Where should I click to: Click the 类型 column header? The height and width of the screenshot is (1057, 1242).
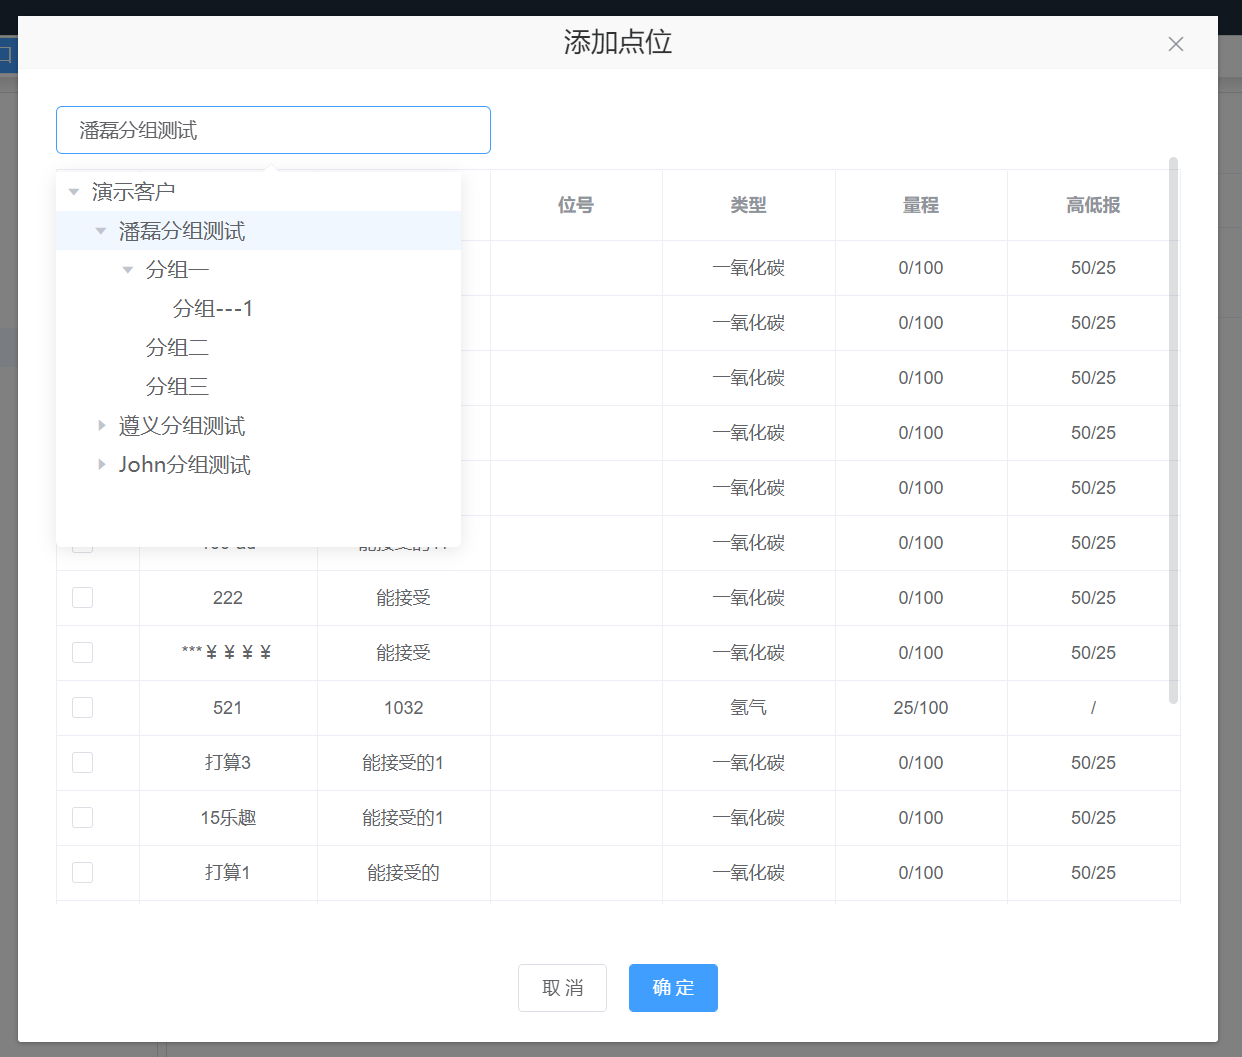[x=748, y=205]
